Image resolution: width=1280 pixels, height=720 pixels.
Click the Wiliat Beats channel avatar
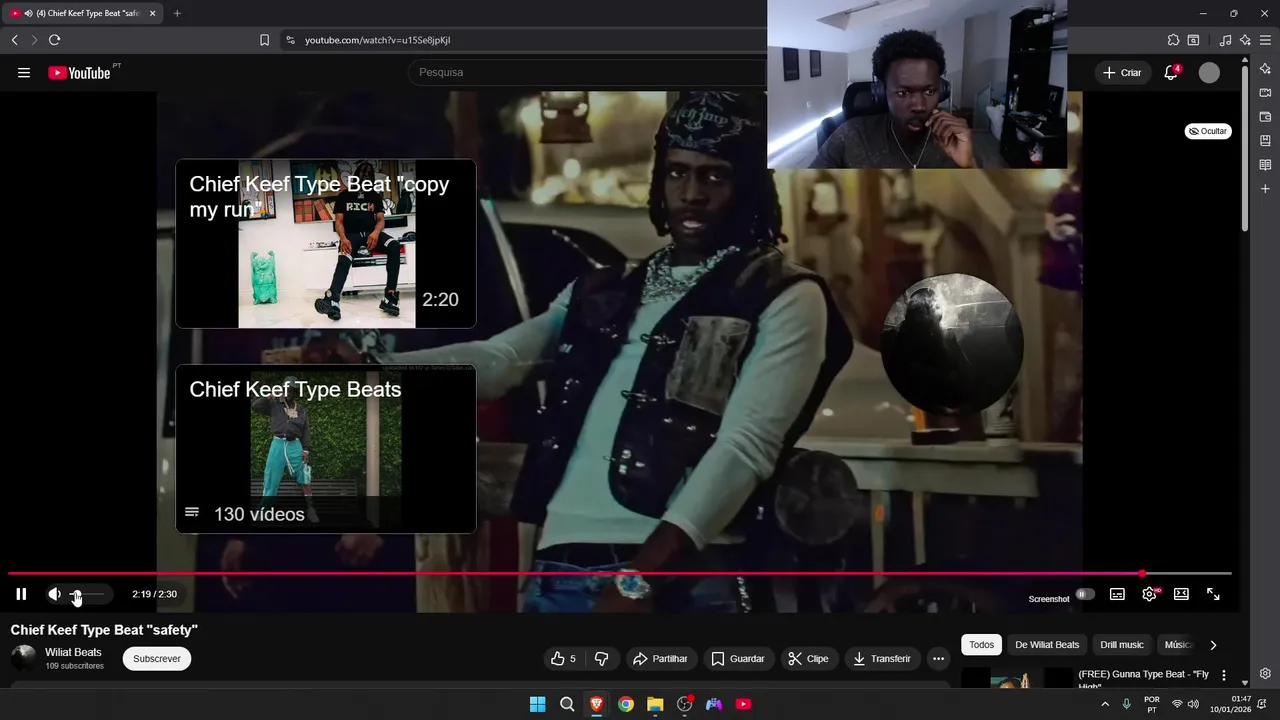point(24,658)
